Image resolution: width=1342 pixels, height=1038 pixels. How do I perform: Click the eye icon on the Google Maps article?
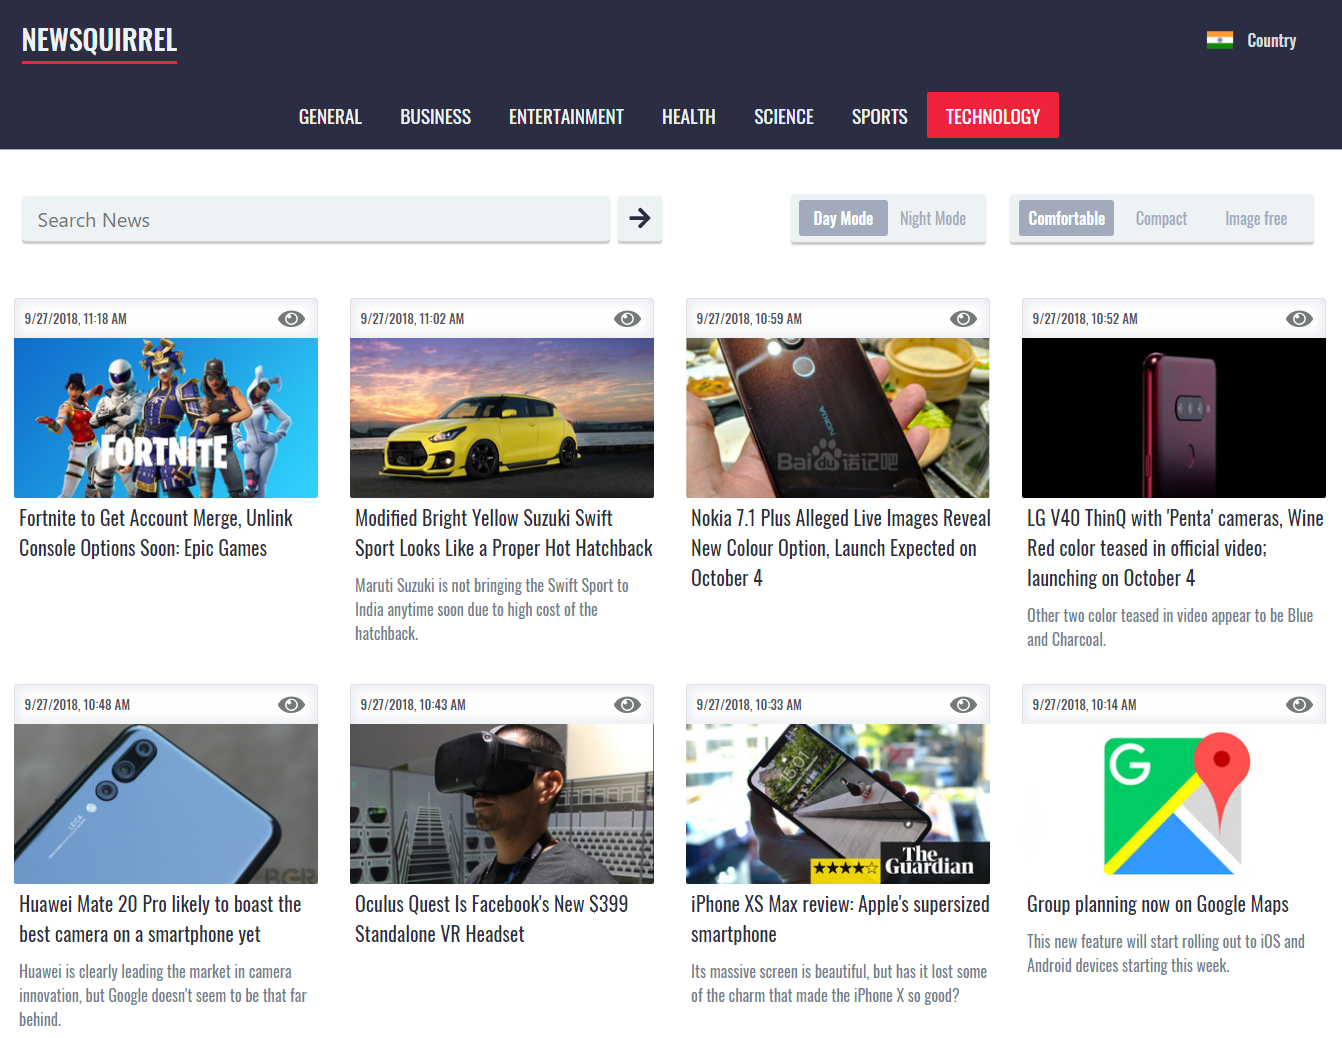coord(1299,705)
